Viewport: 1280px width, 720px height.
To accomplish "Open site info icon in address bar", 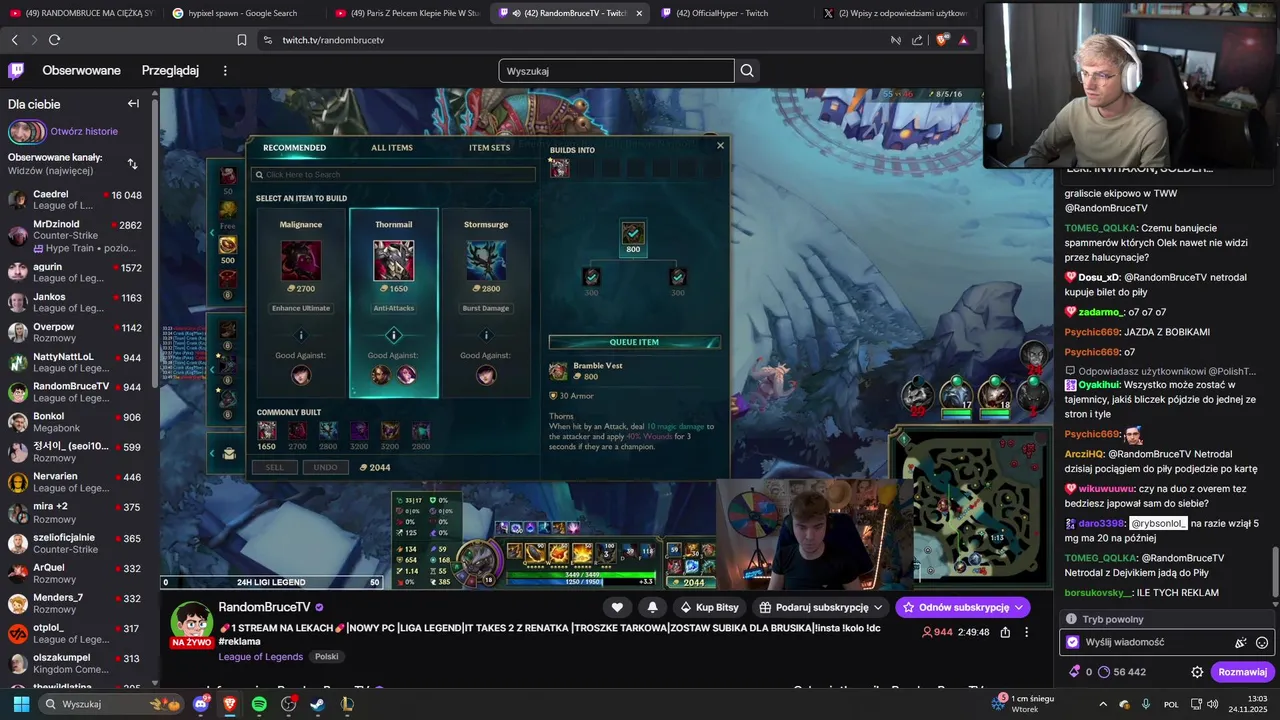I will tap(267, 40).
